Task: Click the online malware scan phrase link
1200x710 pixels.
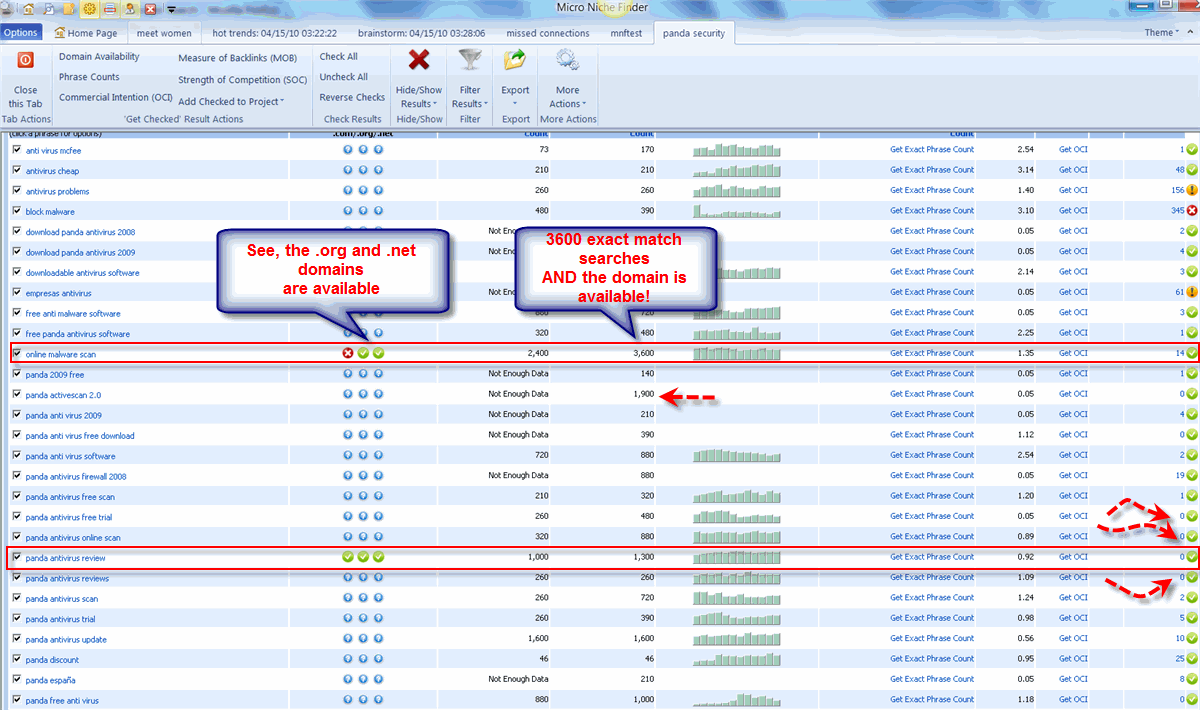Action: [x=61, y=354]
